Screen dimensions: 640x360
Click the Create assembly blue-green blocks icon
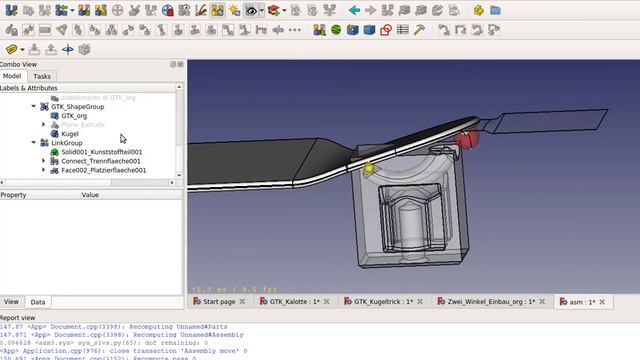11,10
